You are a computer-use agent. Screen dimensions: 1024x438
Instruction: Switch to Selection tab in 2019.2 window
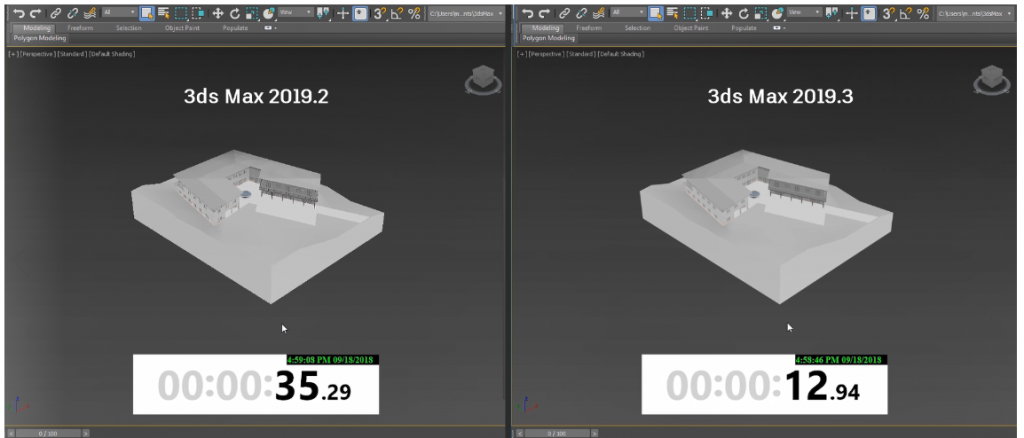click(129, 28)
